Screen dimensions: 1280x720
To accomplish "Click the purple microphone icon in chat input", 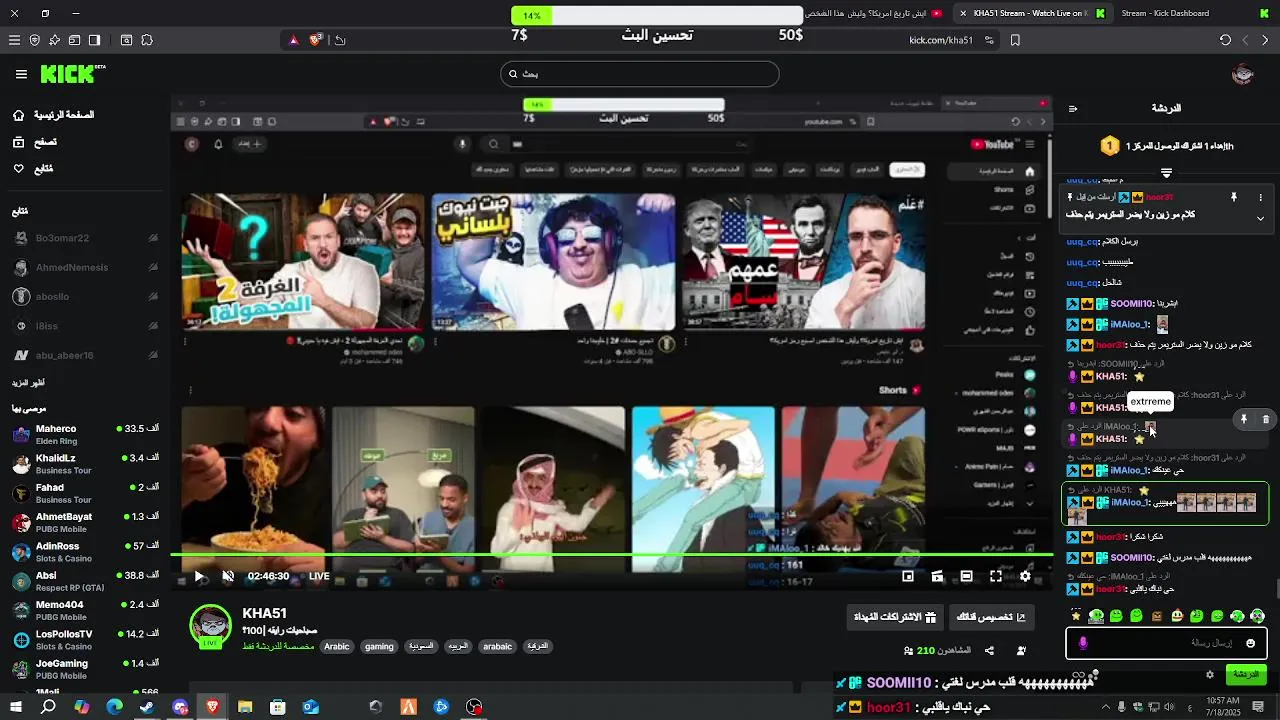I will pyautogui.click(x=1083, y=643).
